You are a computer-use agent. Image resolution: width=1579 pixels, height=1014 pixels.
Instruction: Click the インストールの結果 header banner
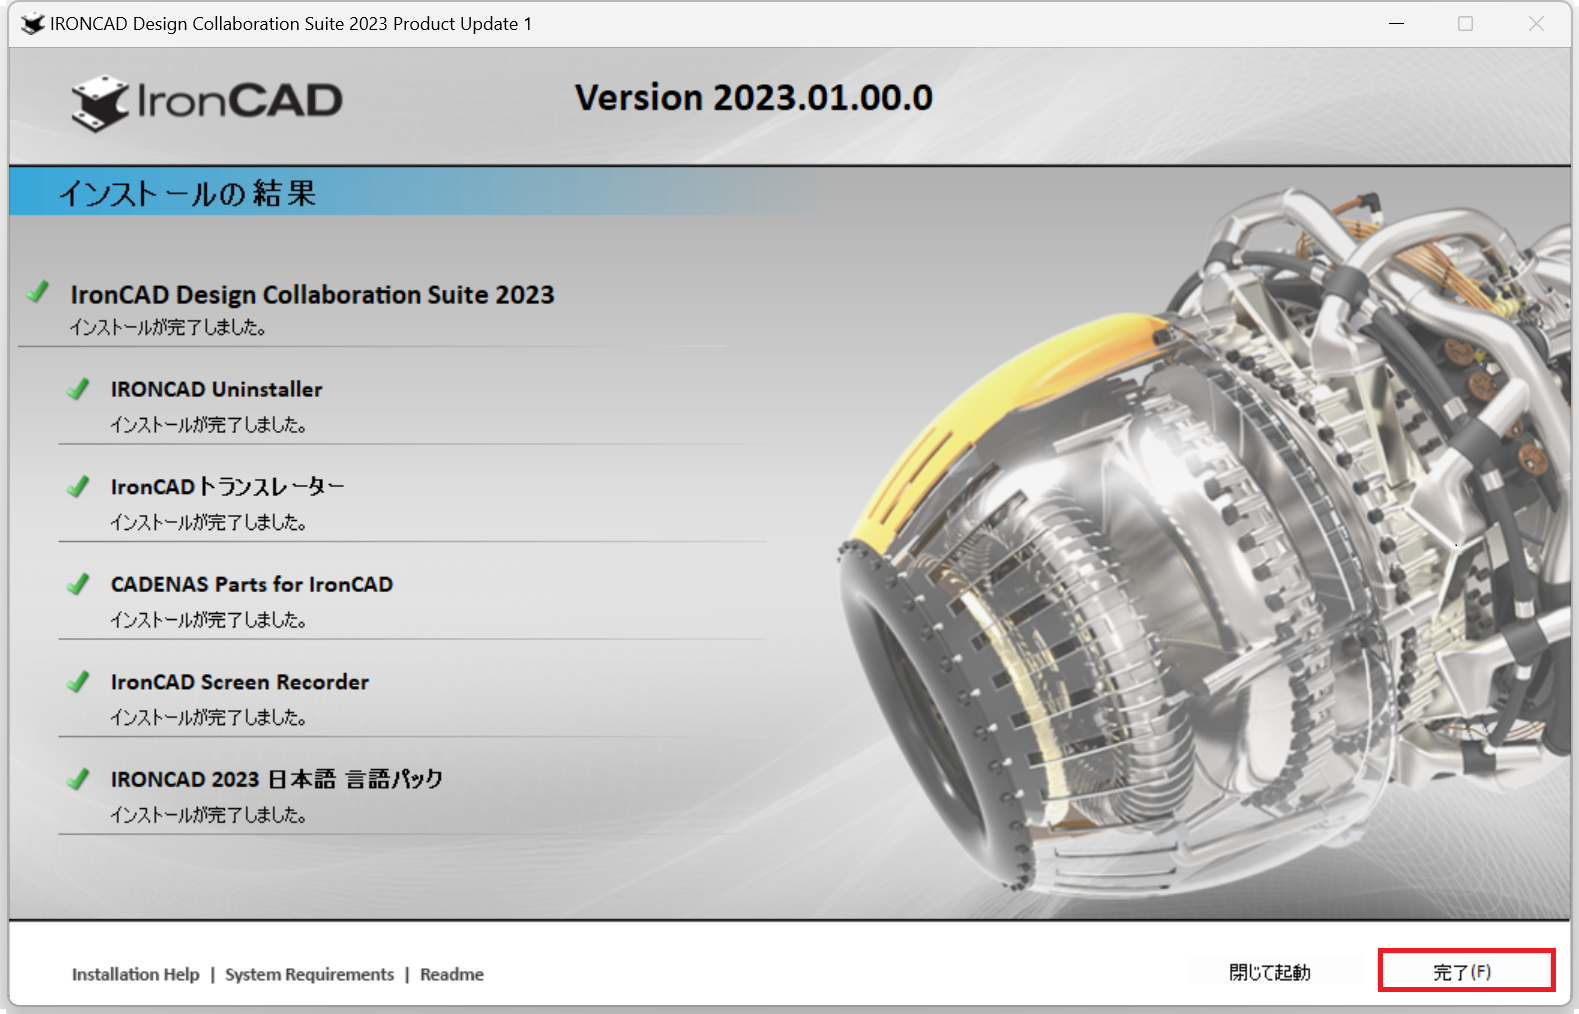(x=188, y=193)
